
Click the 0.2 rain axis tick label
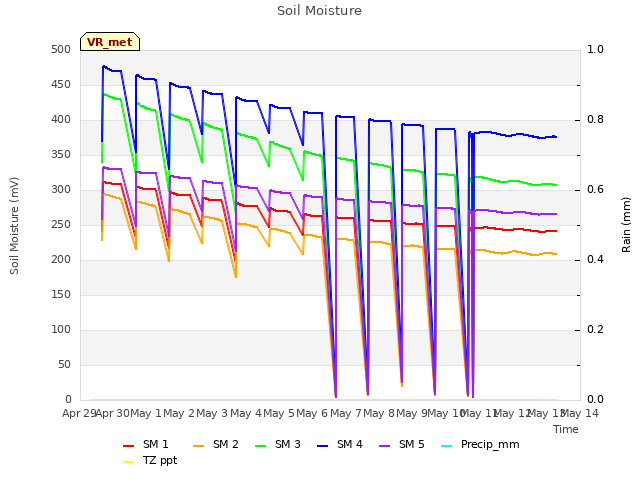(x=595, y=330)
